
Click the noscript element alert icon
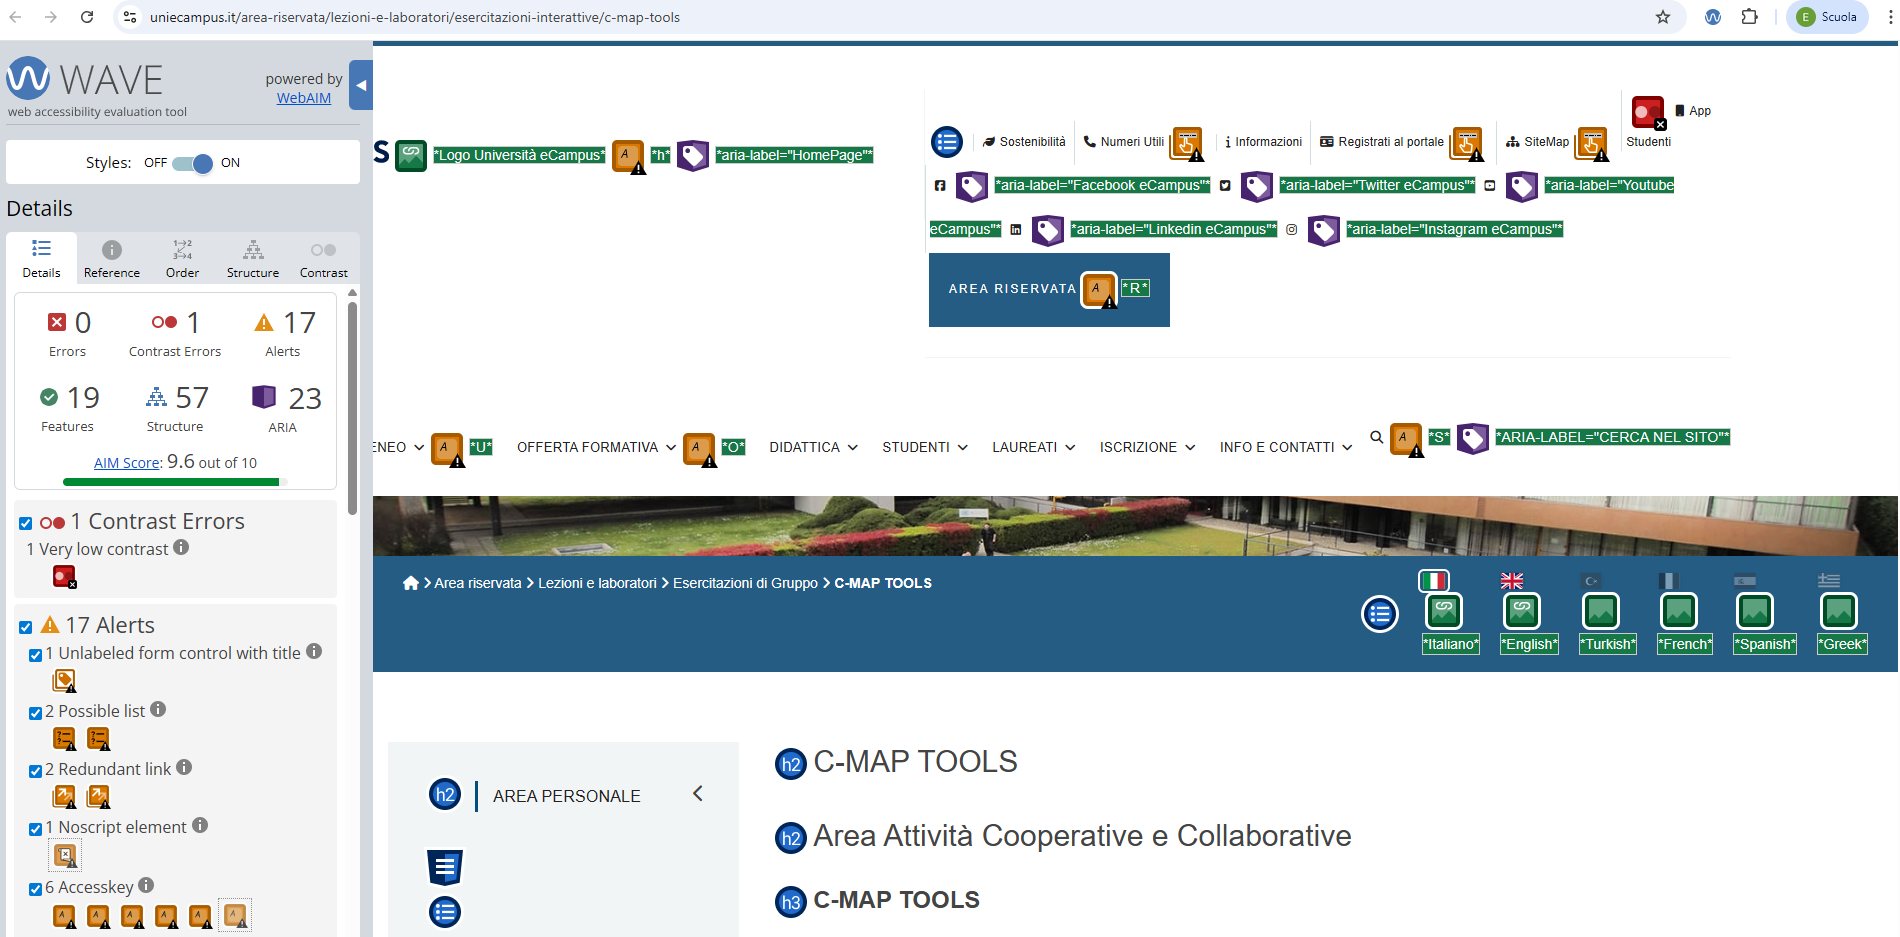[x=65, y=855]
